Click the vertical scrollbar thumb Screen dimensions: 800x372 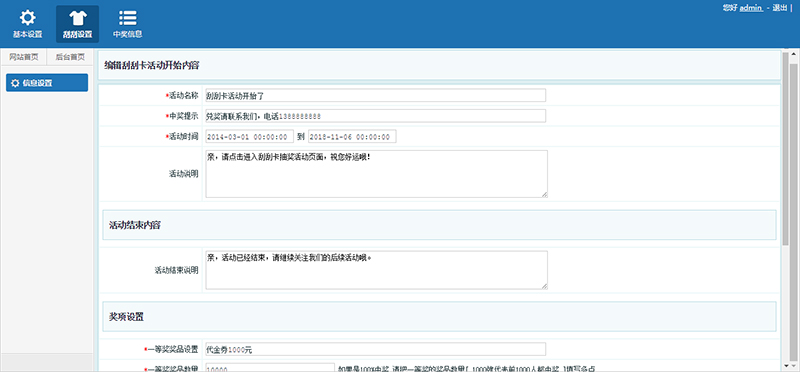794,151
